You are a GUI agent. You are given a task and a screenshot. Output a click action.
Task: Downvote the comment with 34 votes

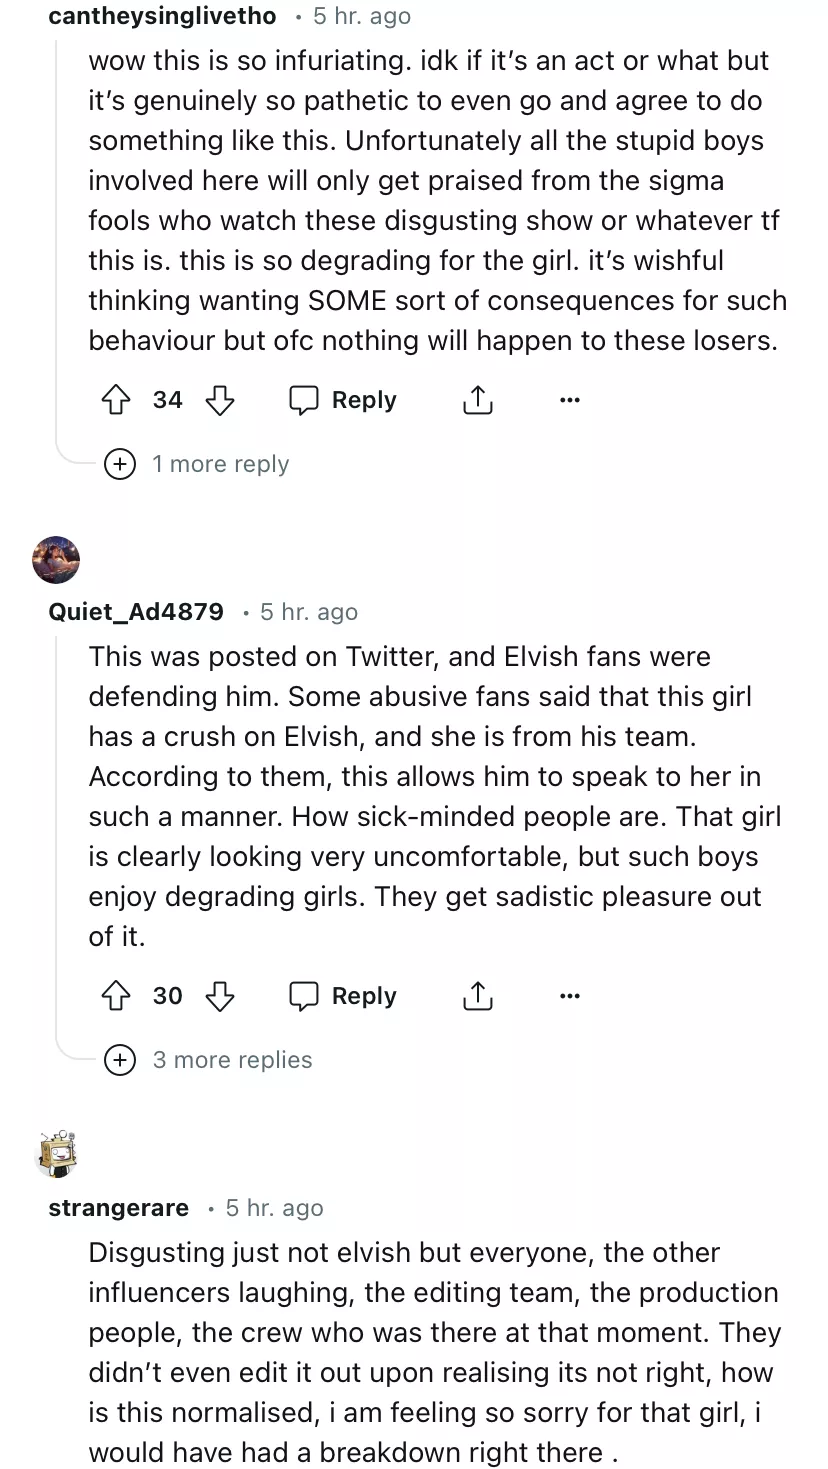pyautogui.click(x=219, y=401)
